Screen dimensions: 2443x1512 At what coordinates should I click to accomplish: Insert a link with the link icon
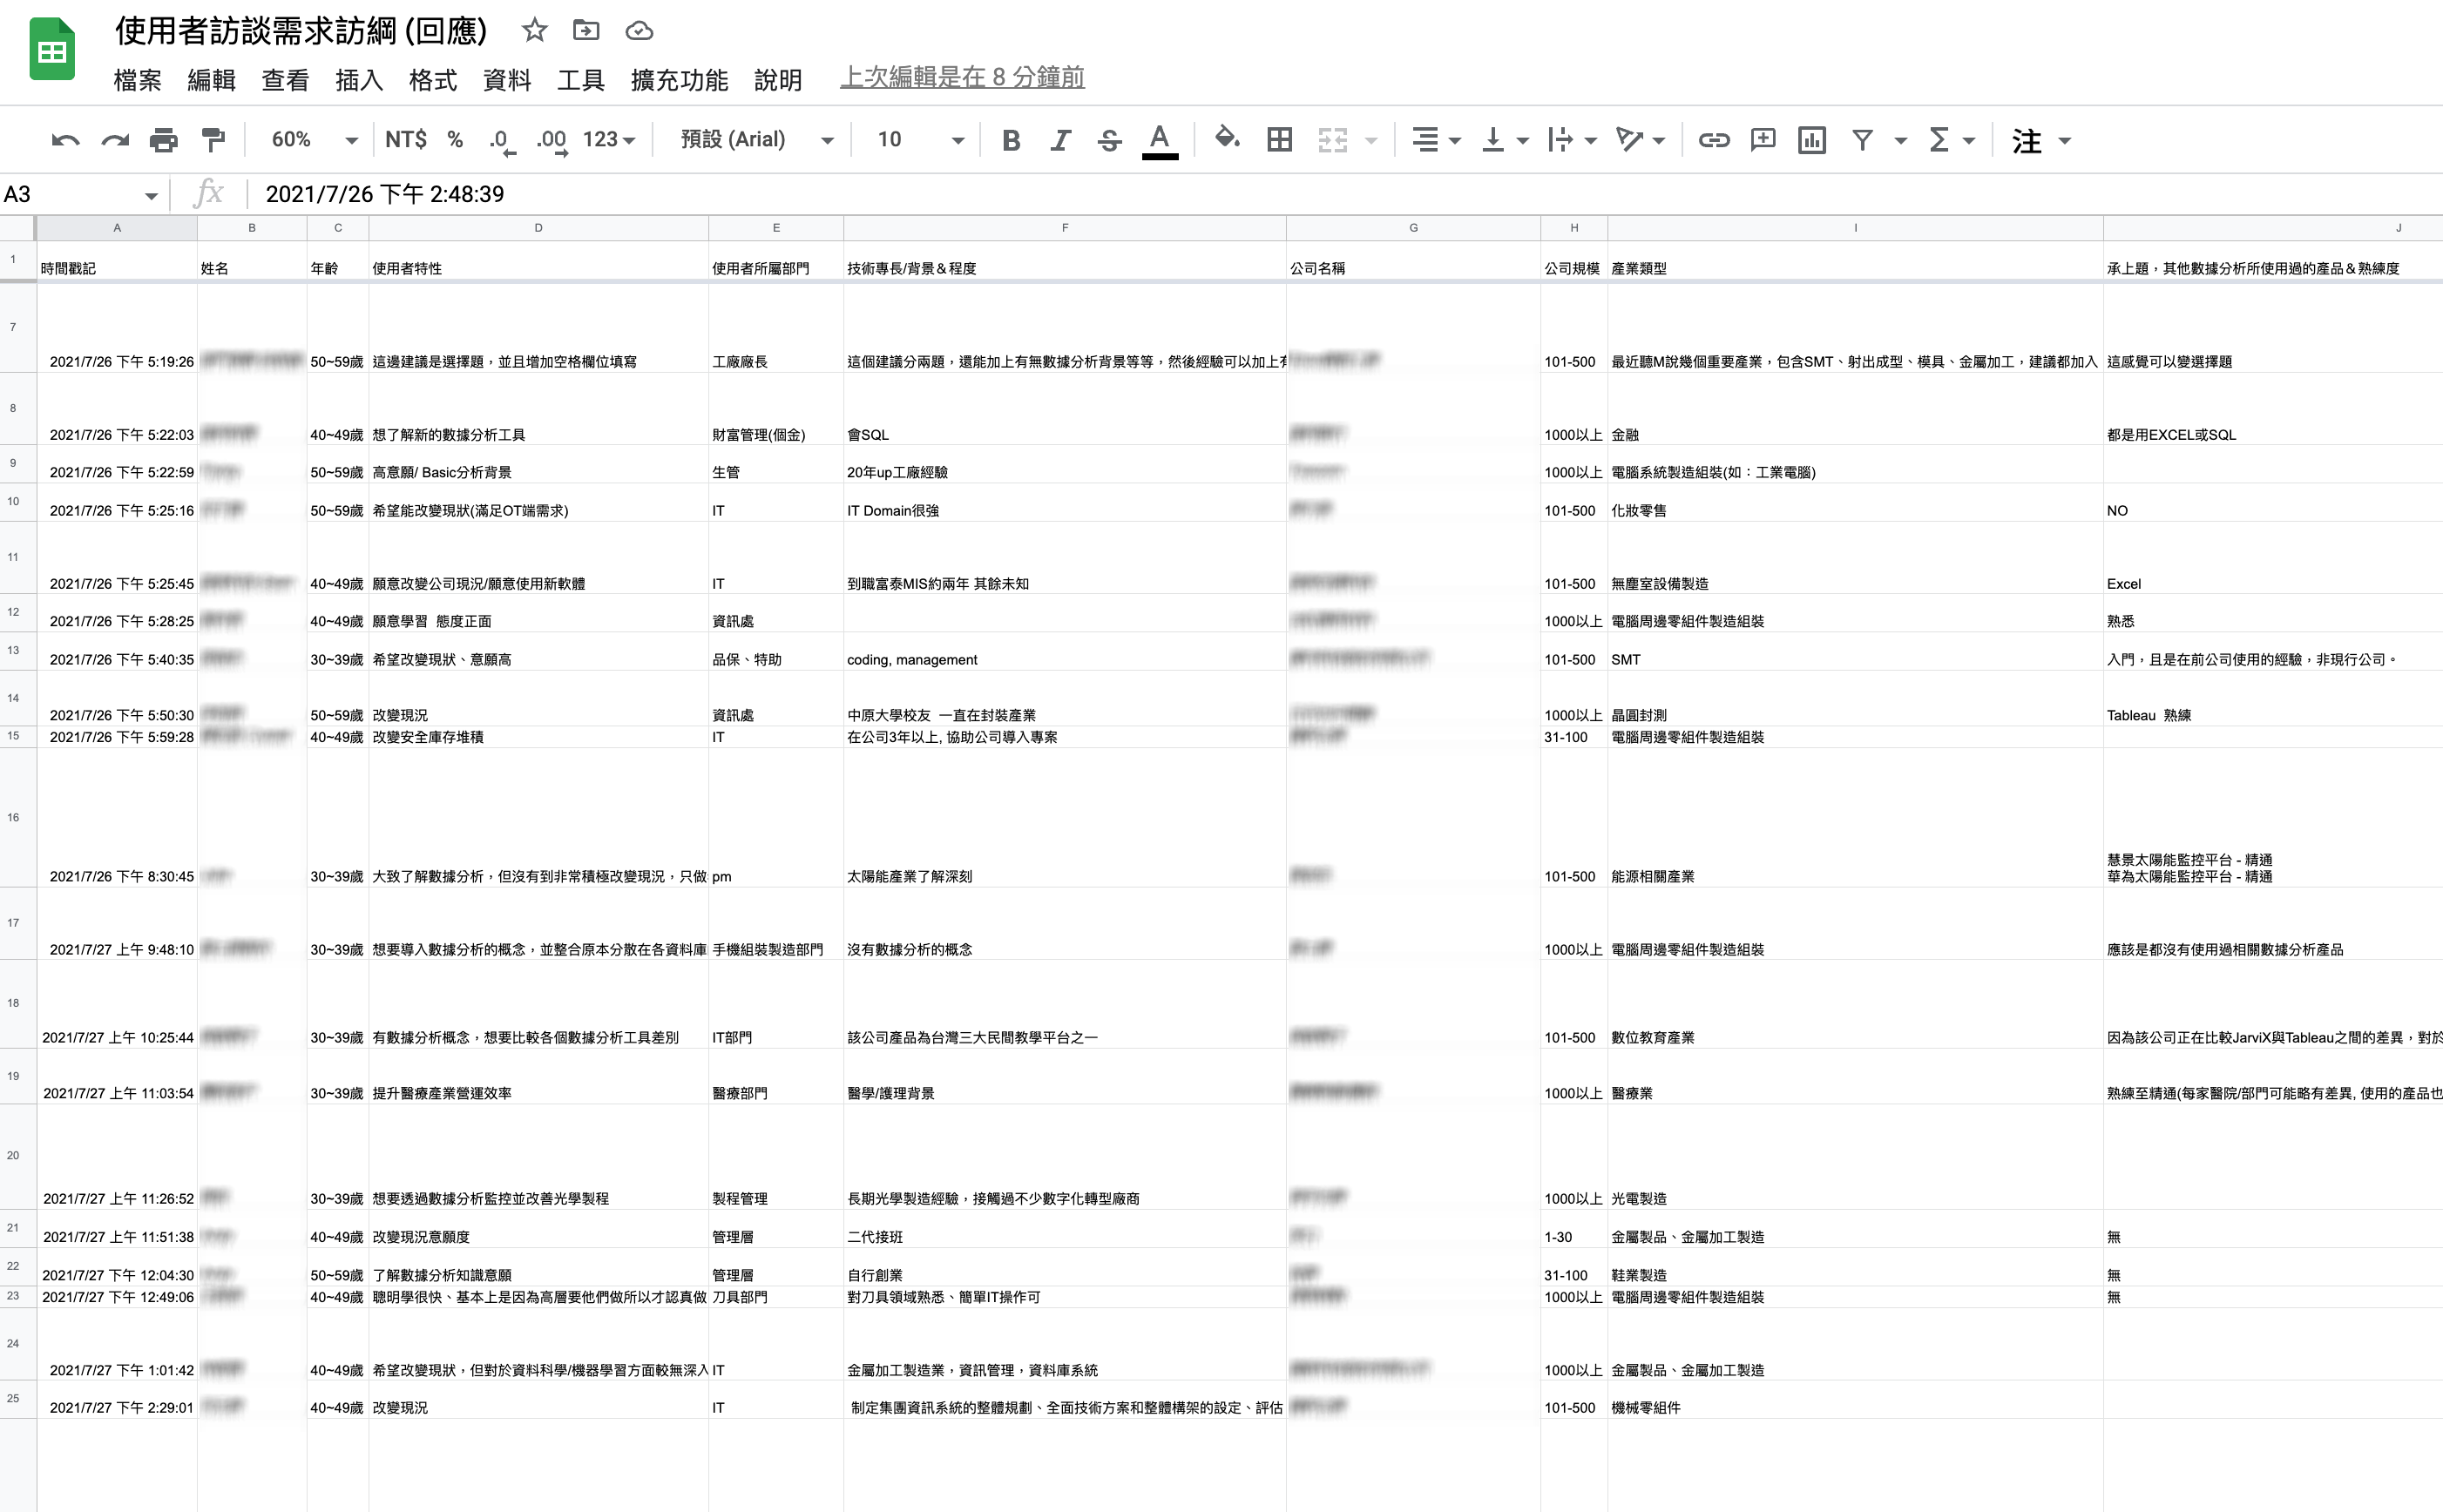[1713, 140]
